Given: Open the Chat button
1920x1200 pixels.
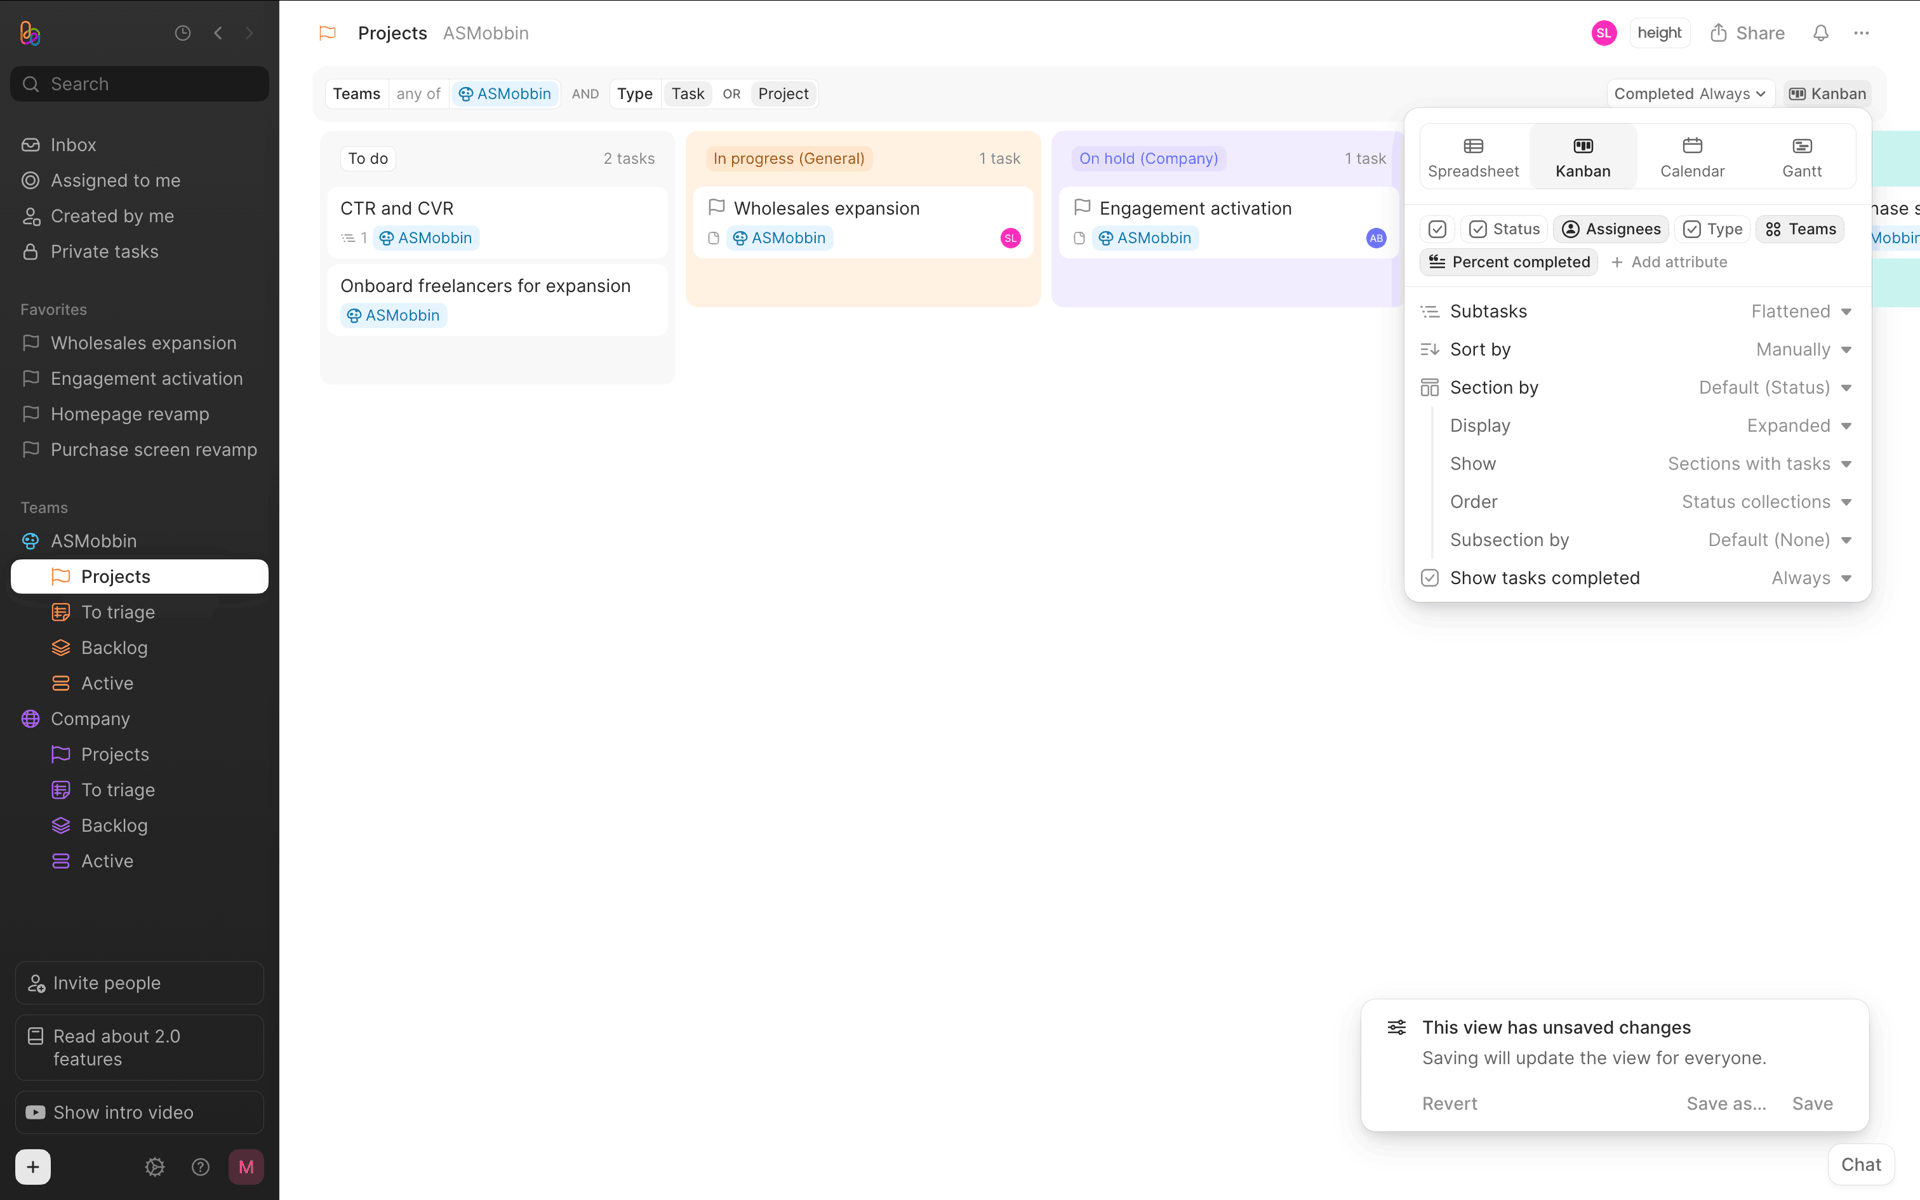Looking at the screenshot, I should point(1861,1165).
